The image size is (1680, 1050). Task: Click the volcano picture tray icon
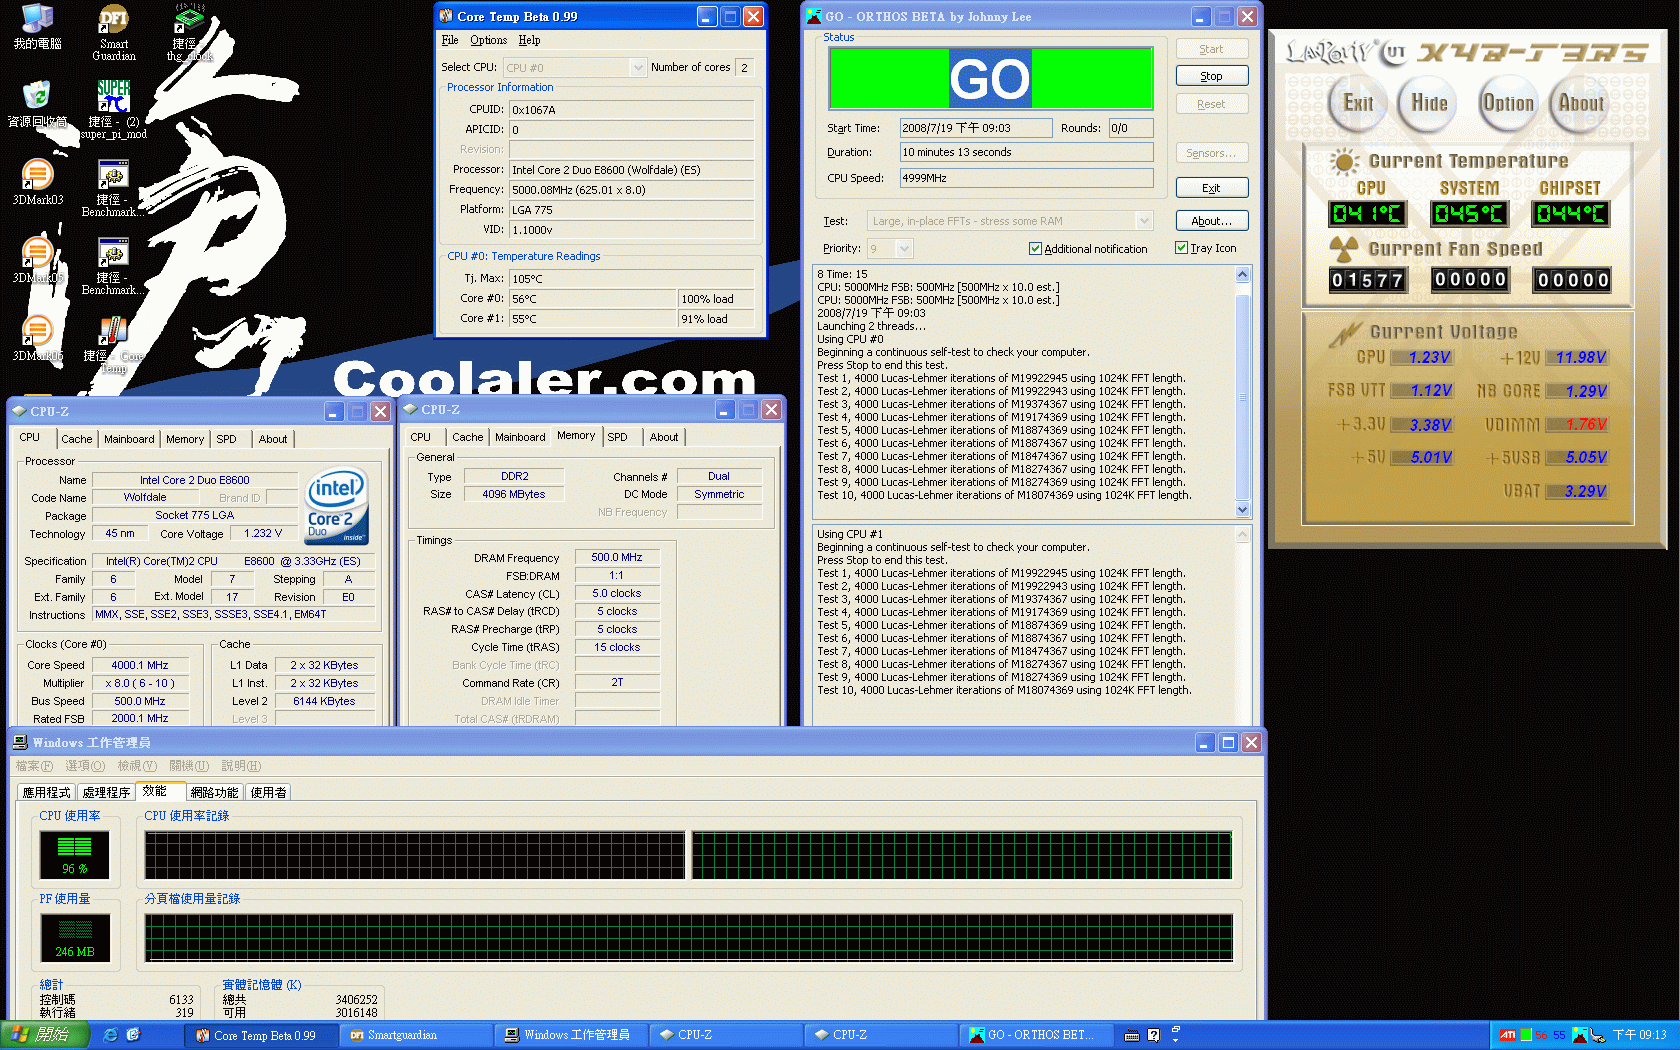pyautogui.click(x=1580, y=1035)
